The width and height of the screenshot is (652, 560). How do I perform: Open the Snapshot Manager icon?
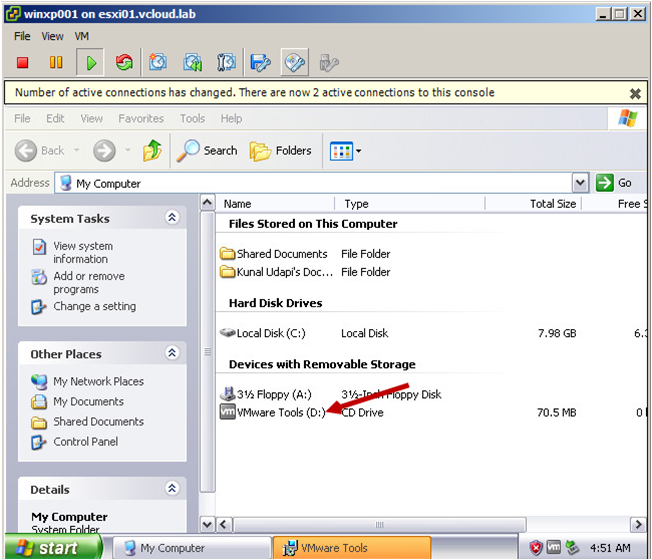(226, 63)
